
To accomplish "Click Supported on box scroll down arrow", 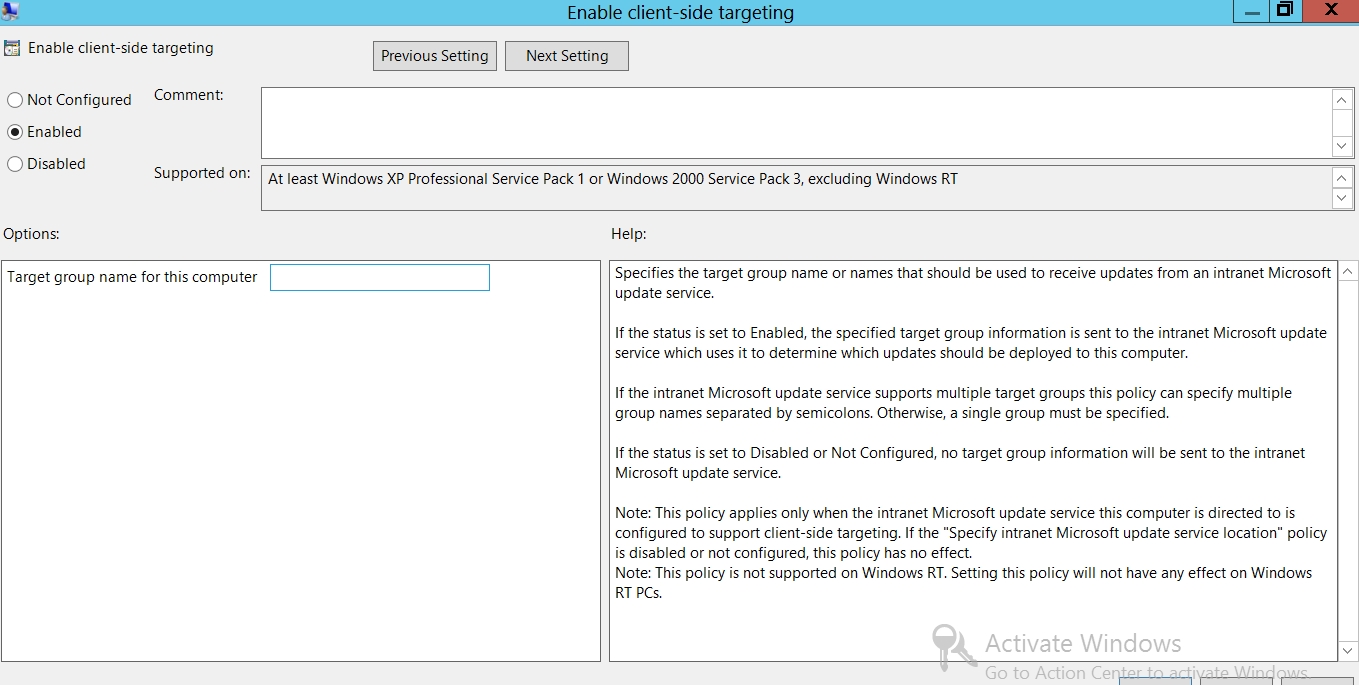I will point(1342,199).
